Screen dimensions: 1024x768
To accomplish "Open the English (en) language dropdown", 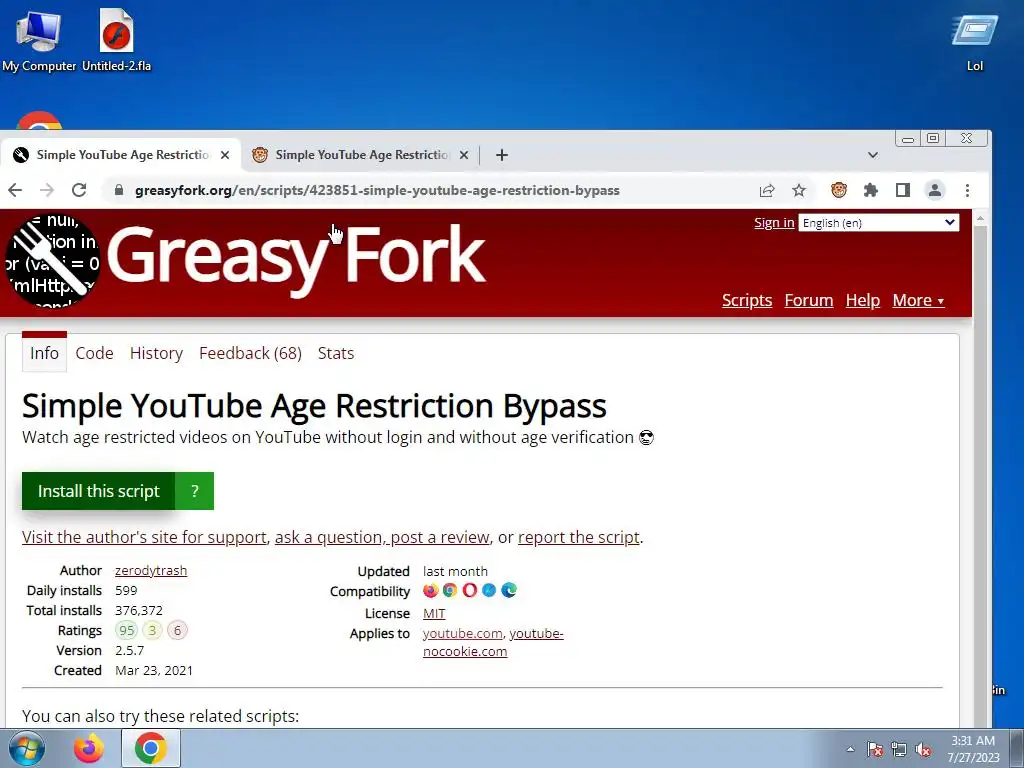I will [878, 223].
